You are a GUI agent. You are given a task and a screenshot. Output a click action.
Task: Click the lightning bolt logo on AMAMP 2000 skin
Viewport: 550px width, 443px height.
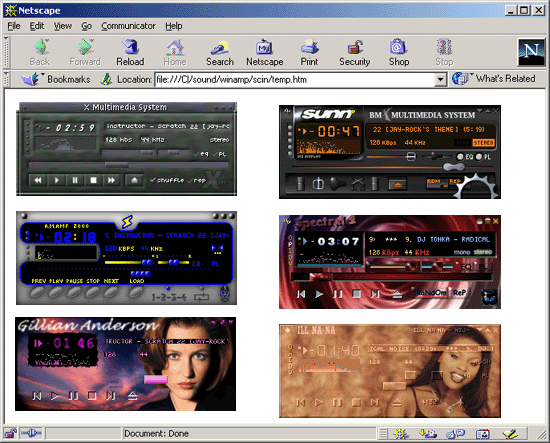pos(127,222)
